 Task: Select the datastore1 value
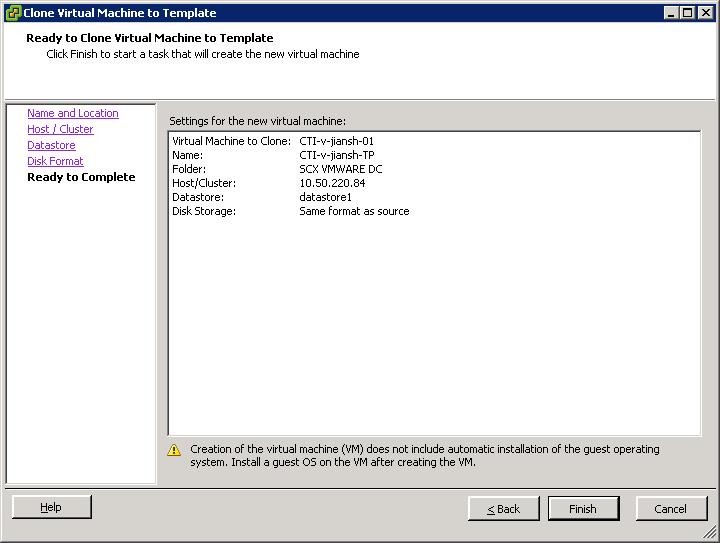tap(325, 197)
